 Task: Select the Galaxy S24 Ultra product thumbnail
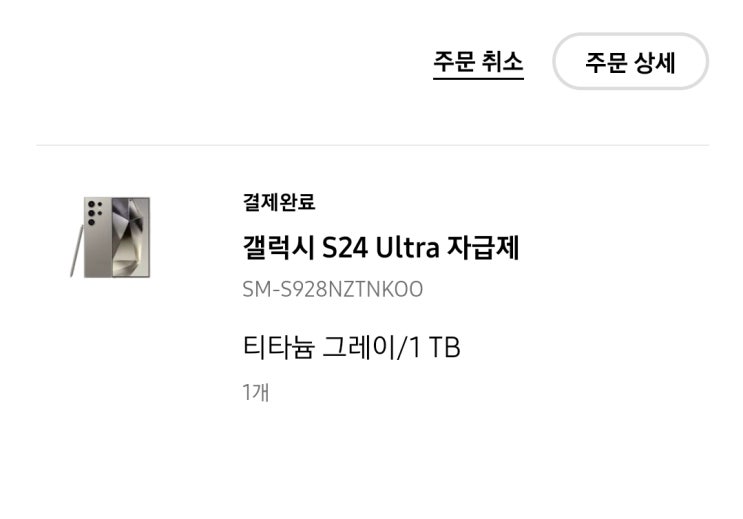(x=110, y=237)
